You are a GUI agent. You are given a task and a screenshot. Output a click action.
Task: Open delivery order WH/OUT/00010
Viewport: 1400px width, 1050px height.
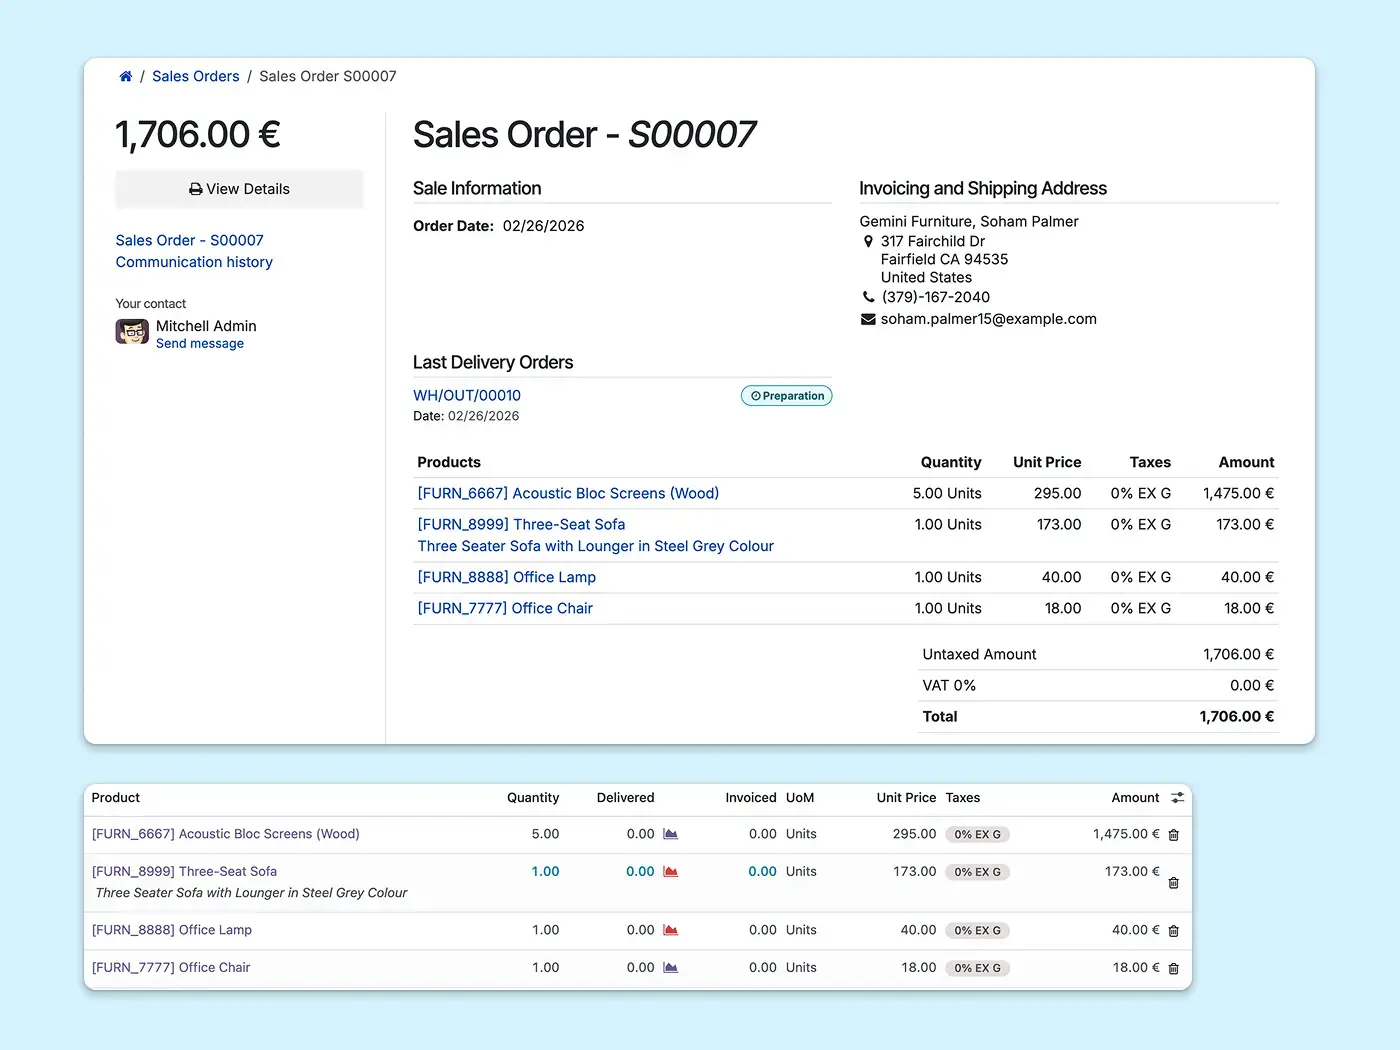[467, 395]
